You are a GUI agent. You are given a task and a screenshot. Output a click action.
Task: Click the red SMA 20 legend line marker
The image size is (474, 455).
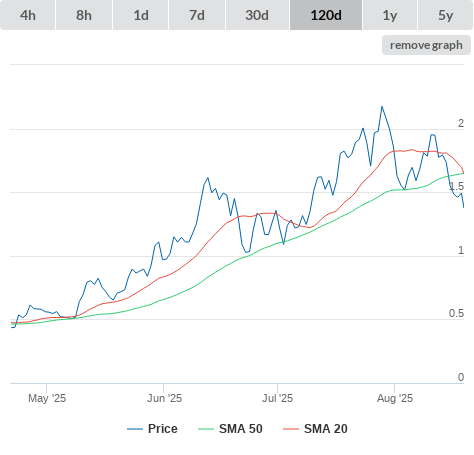291,429
